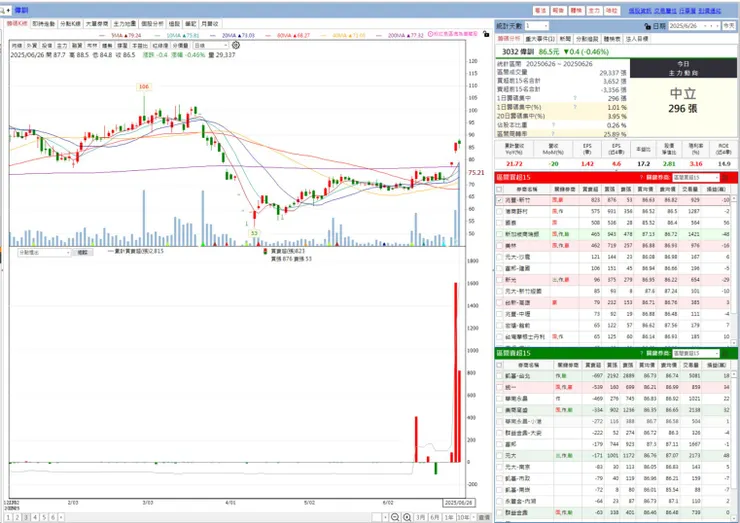Toggle the 分價量 button on chart toolbar
740x523 pixels.
point(180,45)
